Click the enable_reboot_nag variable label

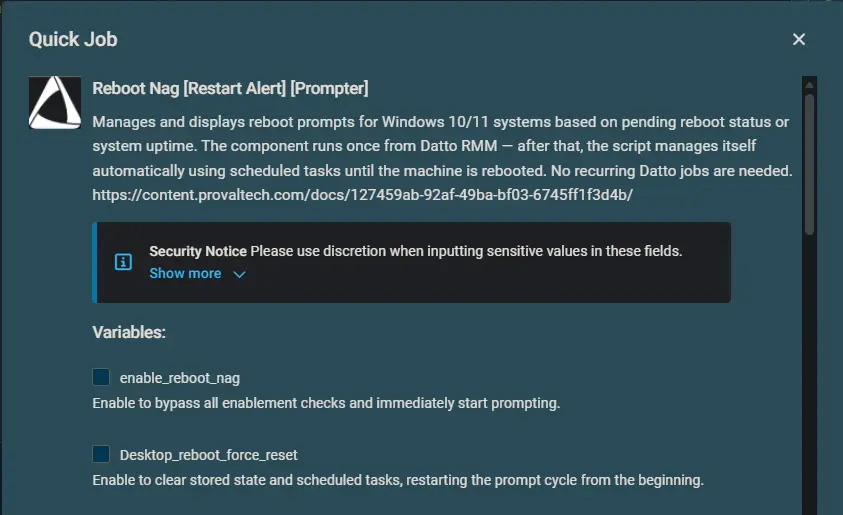180,378
